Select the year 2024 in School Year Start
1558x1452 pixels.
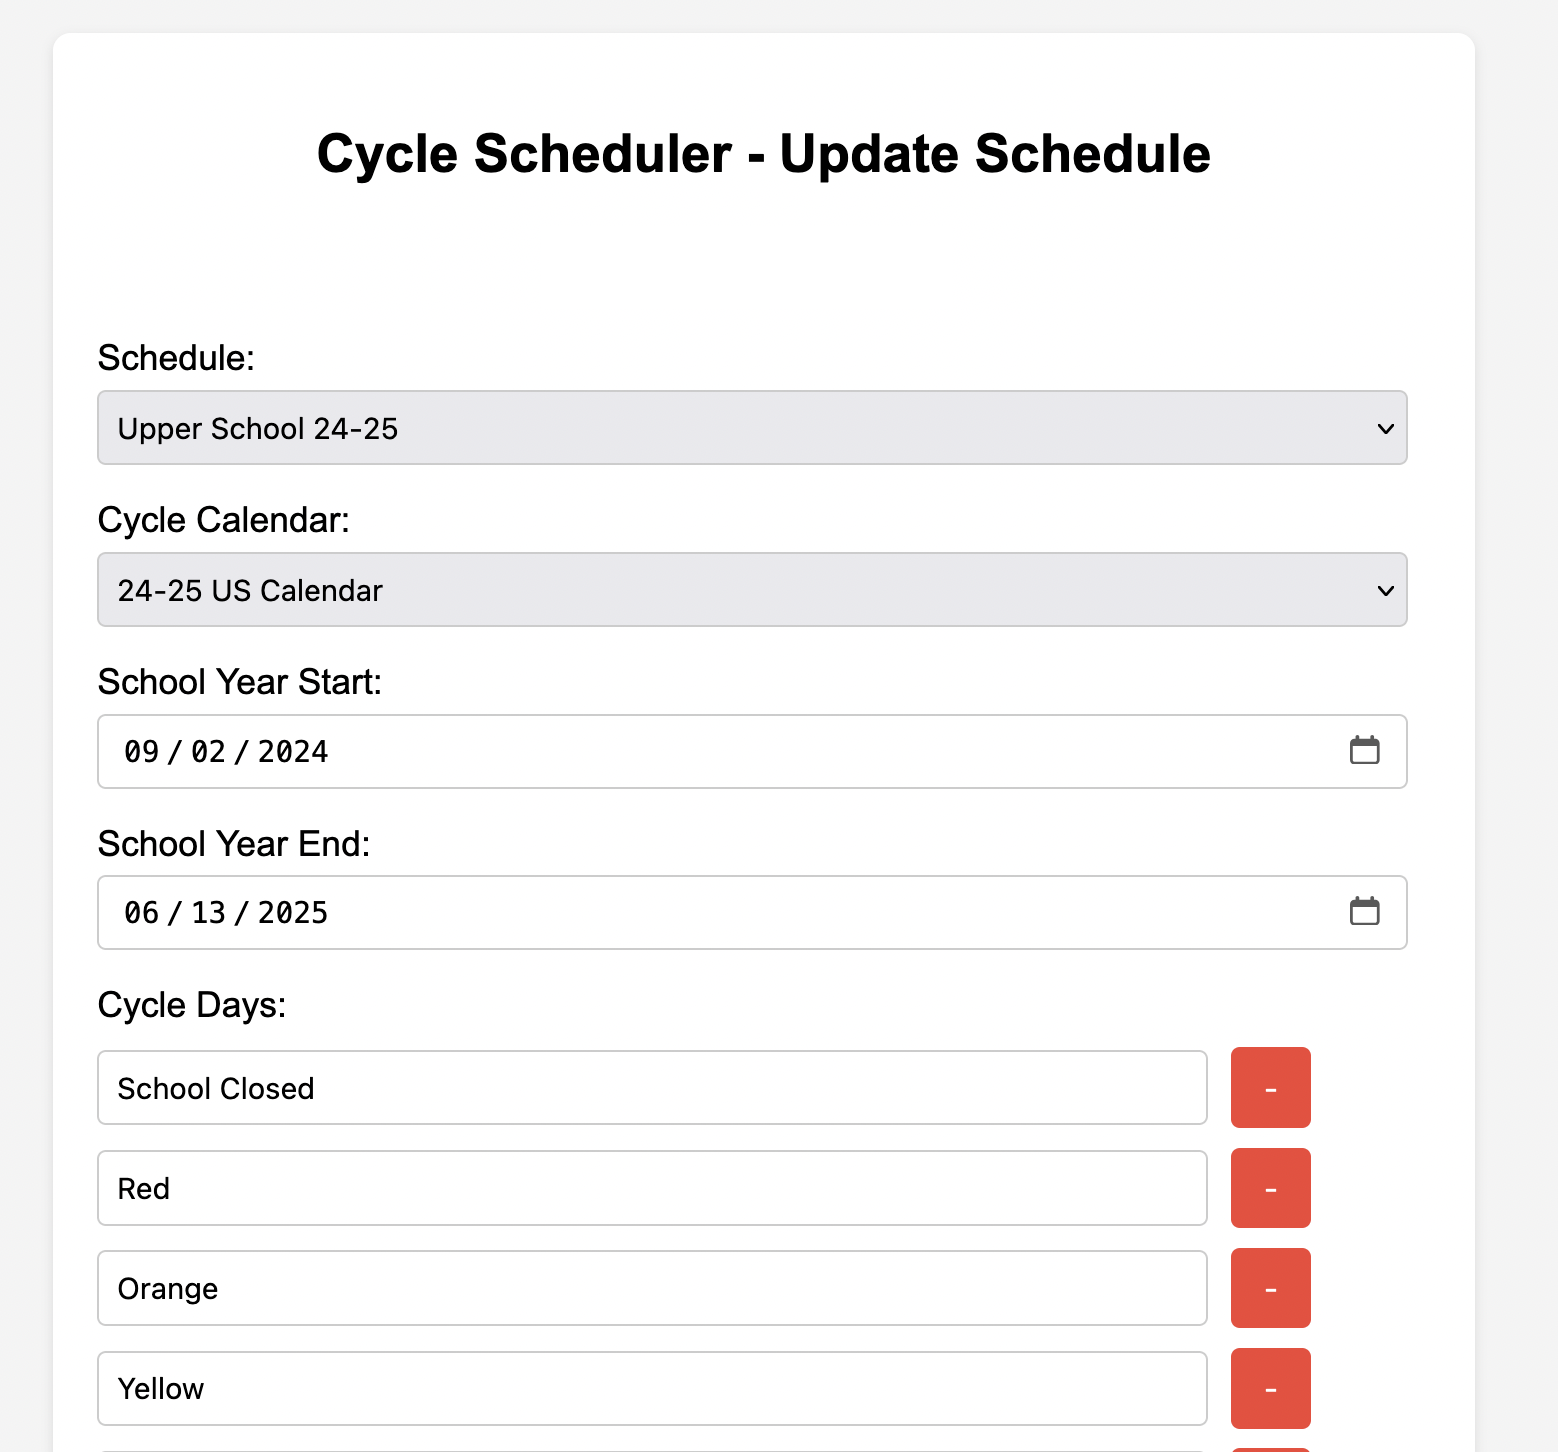click(x=292, y=752)
